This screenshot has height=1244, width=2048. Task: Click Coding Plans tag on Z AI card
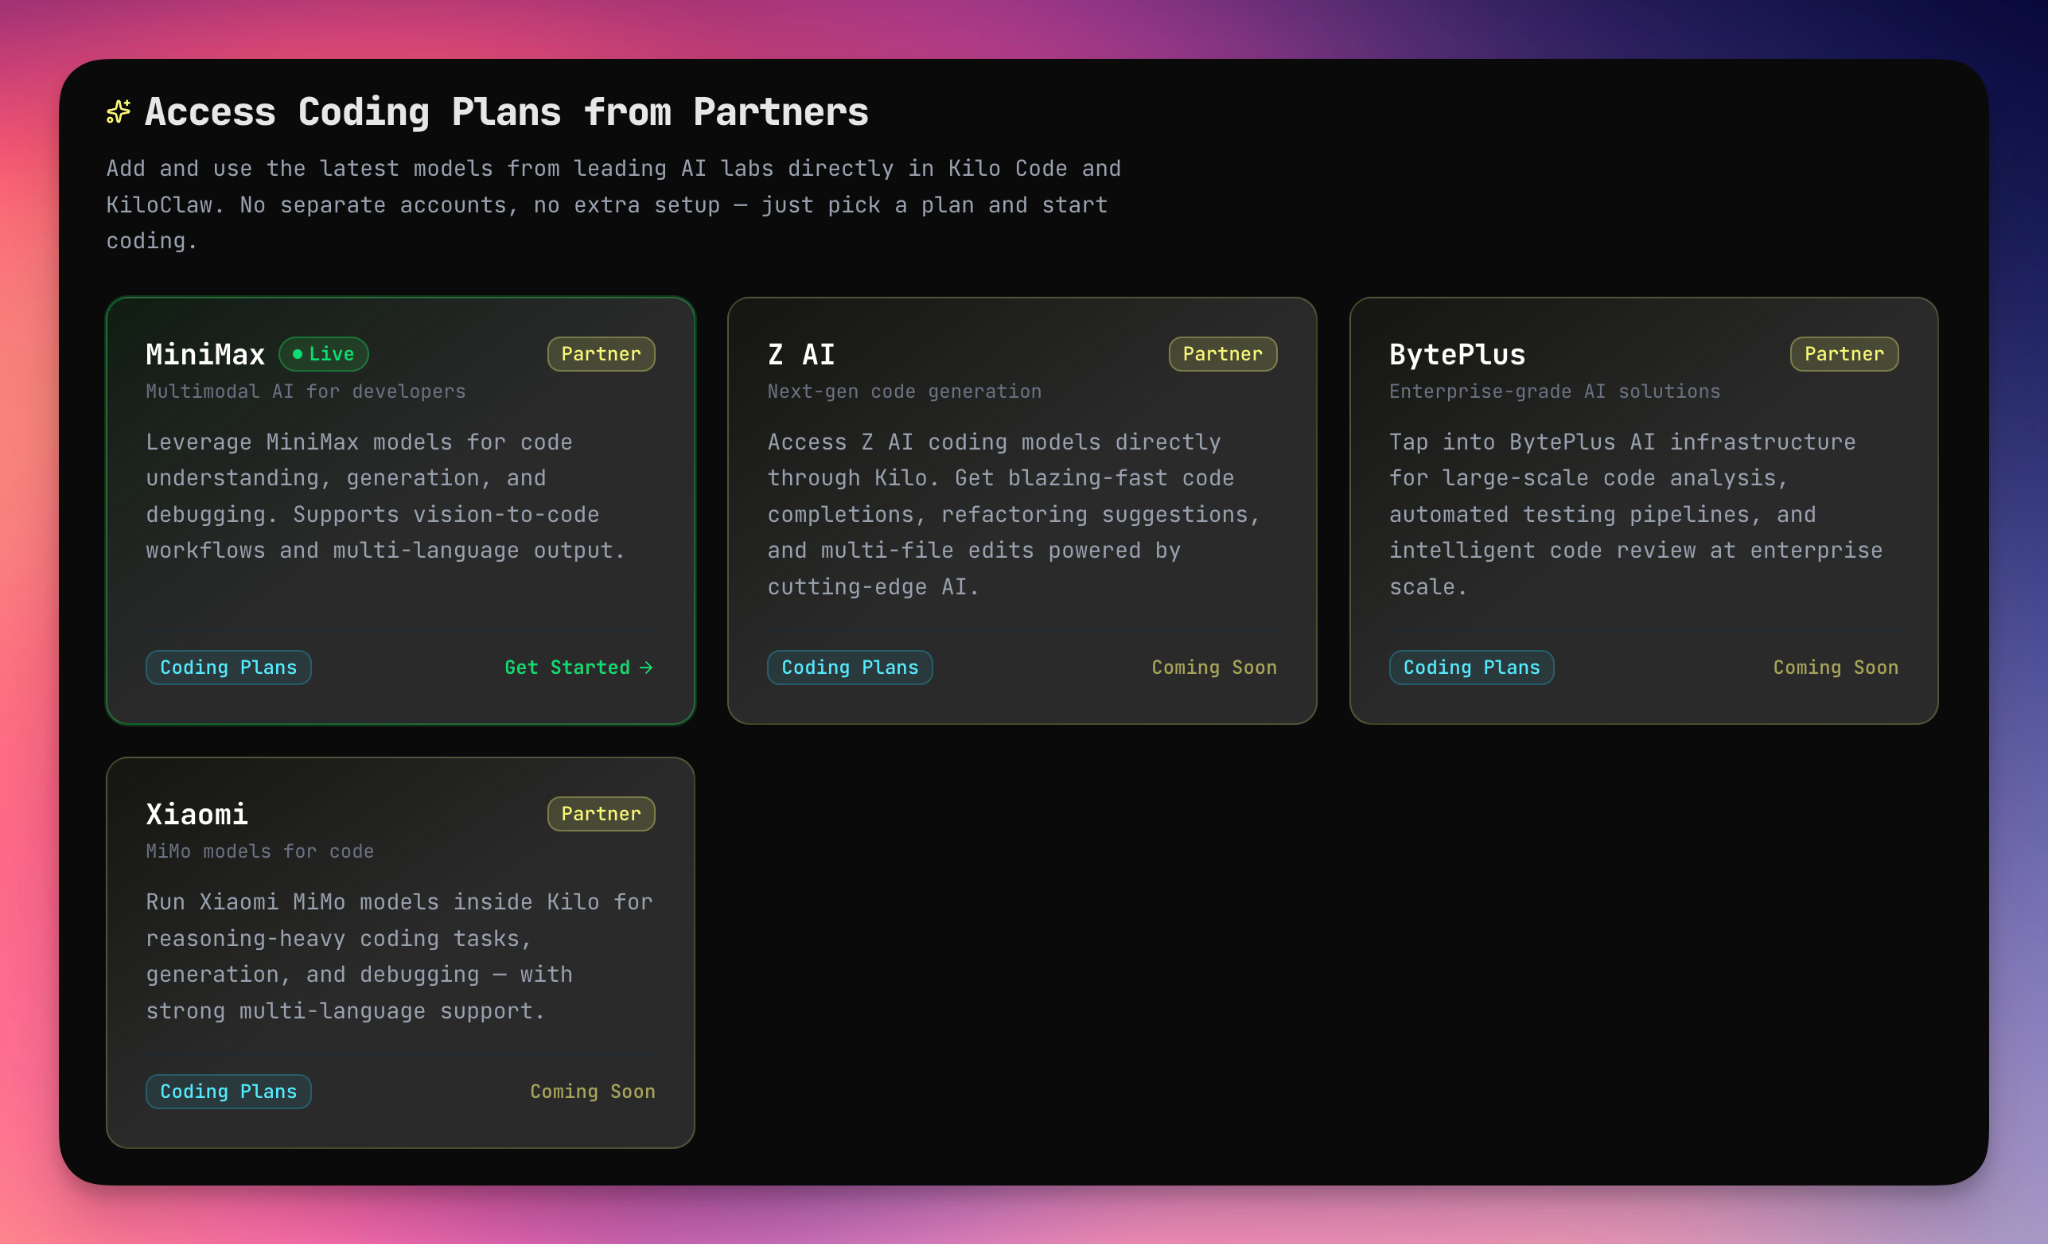pyautogui.click(x=850, y=667)
